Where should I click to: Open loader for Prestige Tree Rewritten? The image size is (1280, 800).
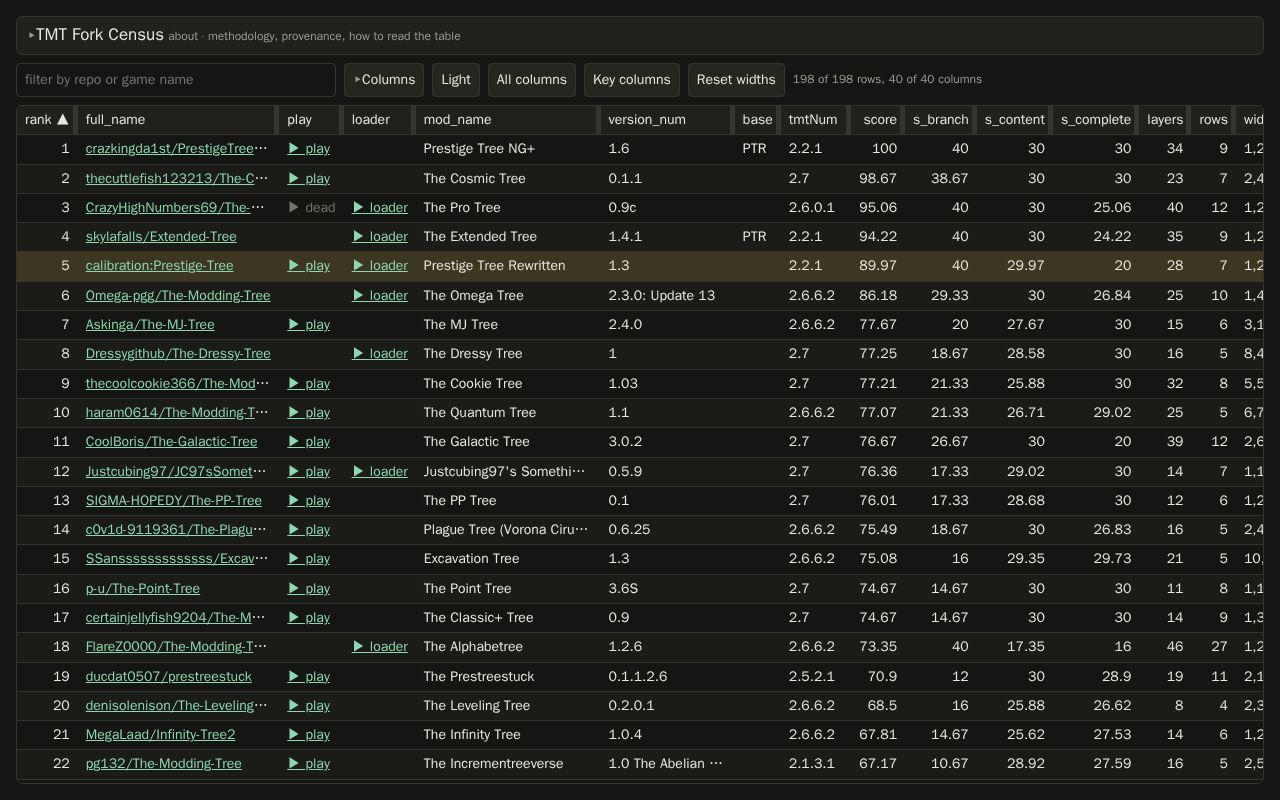[x=380, y=265]
